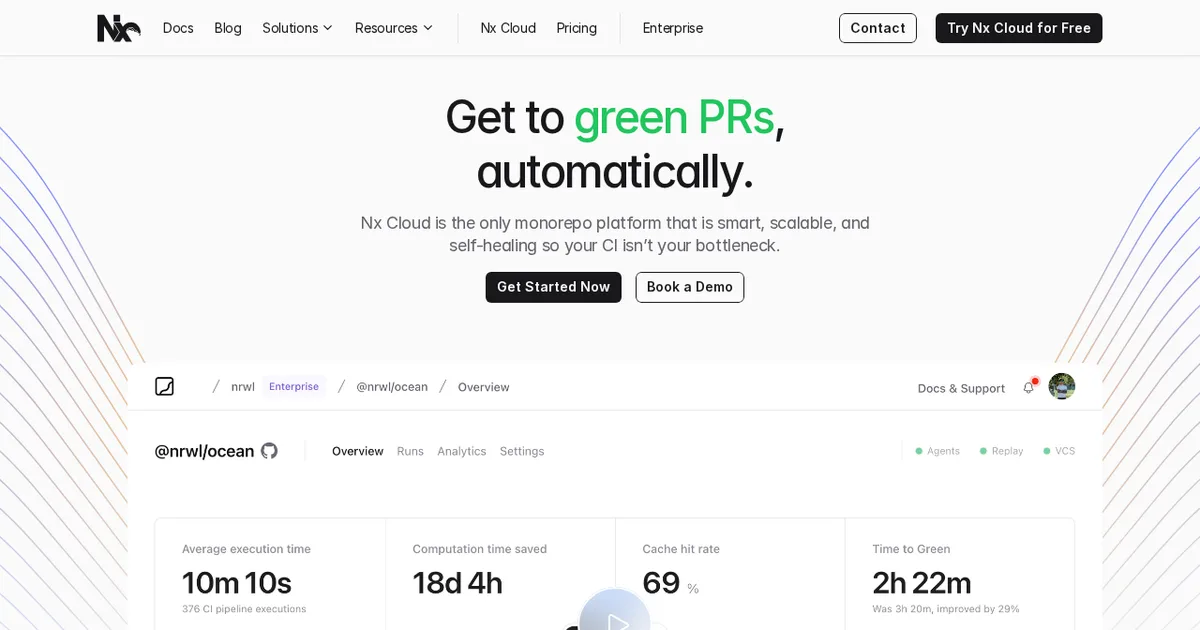Open the Enterprise nav link
Image resolution: width=1200 pixels, height=630 pixels.
point(673,28)
